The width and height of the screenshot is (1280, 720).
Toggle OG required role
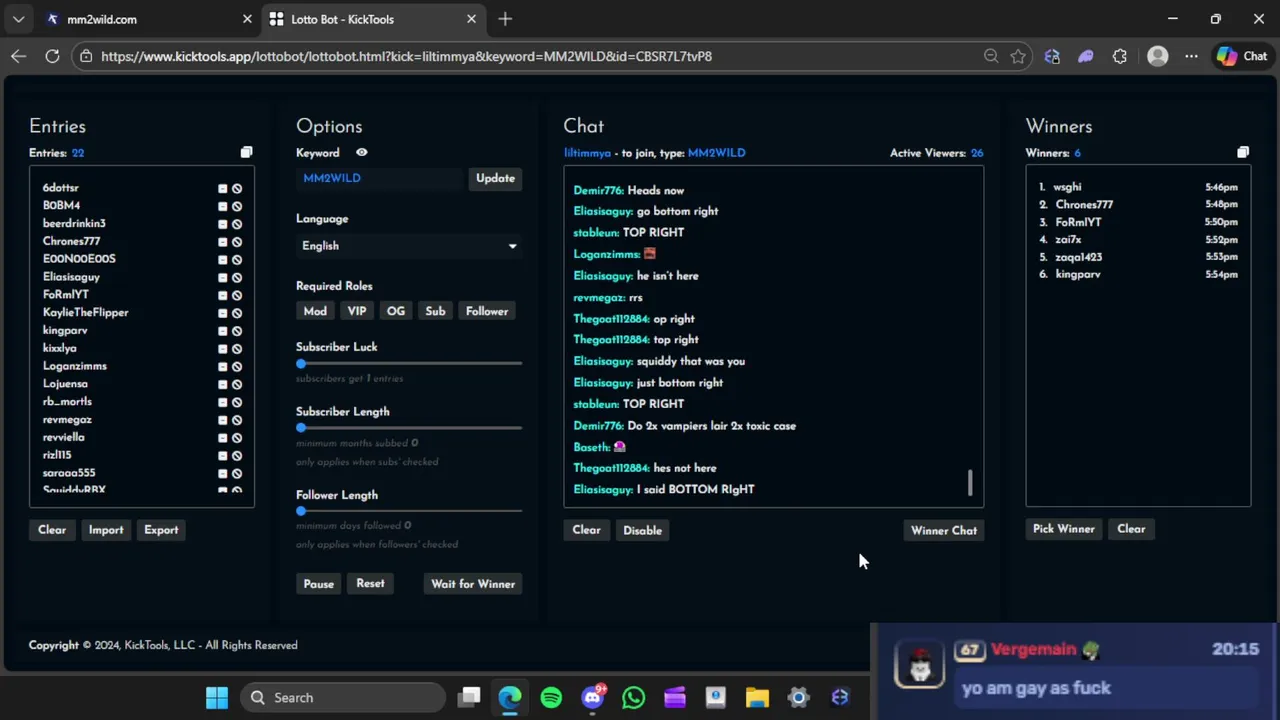tap(396, 311)
